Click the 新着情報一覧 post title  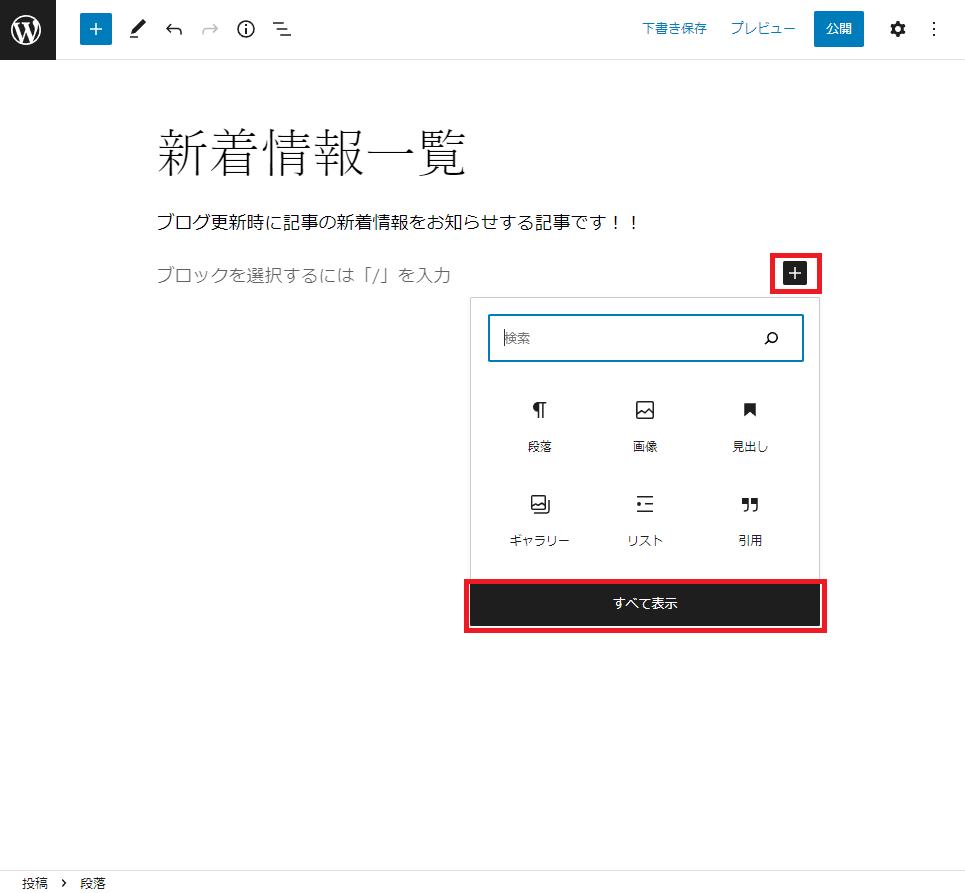311,153
